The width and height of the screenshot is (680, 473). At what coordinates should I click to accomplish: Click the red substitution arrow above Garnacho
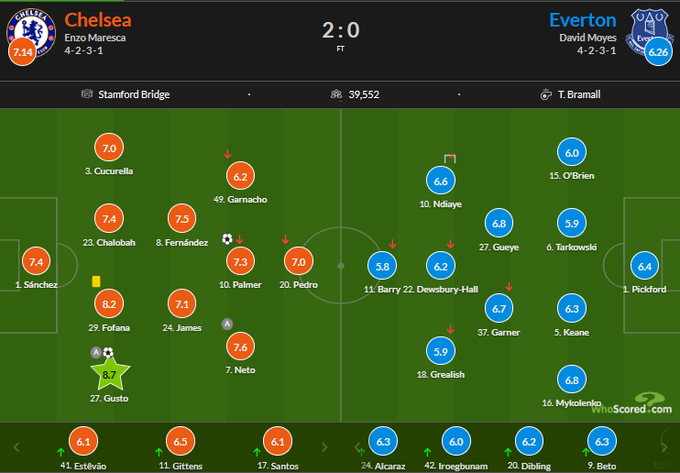tap(228, 154)
